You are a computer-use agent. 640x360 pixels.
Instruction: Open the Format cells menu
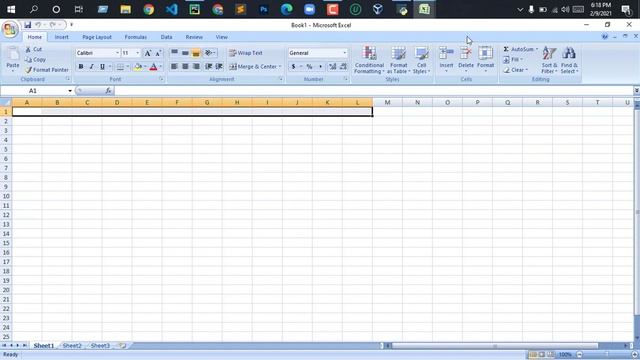pyautogui.click(x=485, y=60)
